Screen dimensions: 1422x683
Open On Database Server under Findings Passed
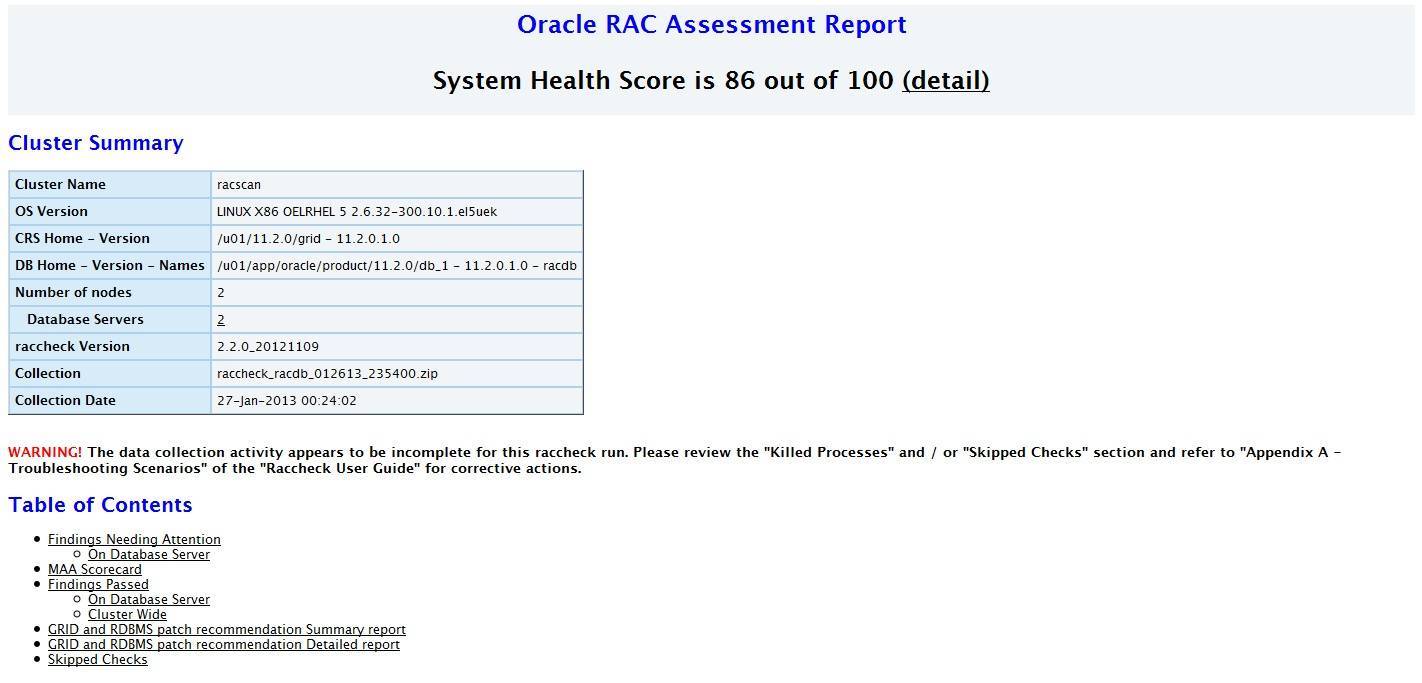148,599
